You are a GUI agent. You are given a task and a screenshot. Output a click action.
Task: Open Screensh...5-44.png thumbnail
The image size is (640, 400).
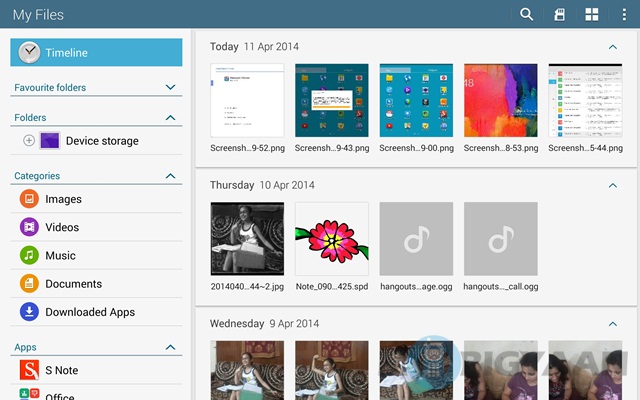(x=585, y=100)
